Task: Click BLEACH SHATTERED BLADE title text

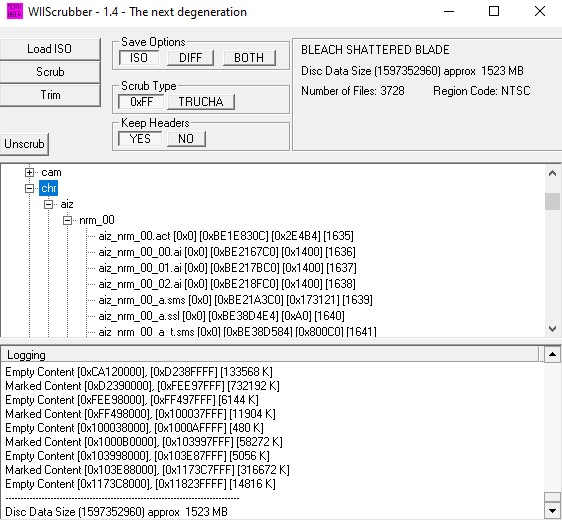Action: pyautogui.click(x=375, y=49)
